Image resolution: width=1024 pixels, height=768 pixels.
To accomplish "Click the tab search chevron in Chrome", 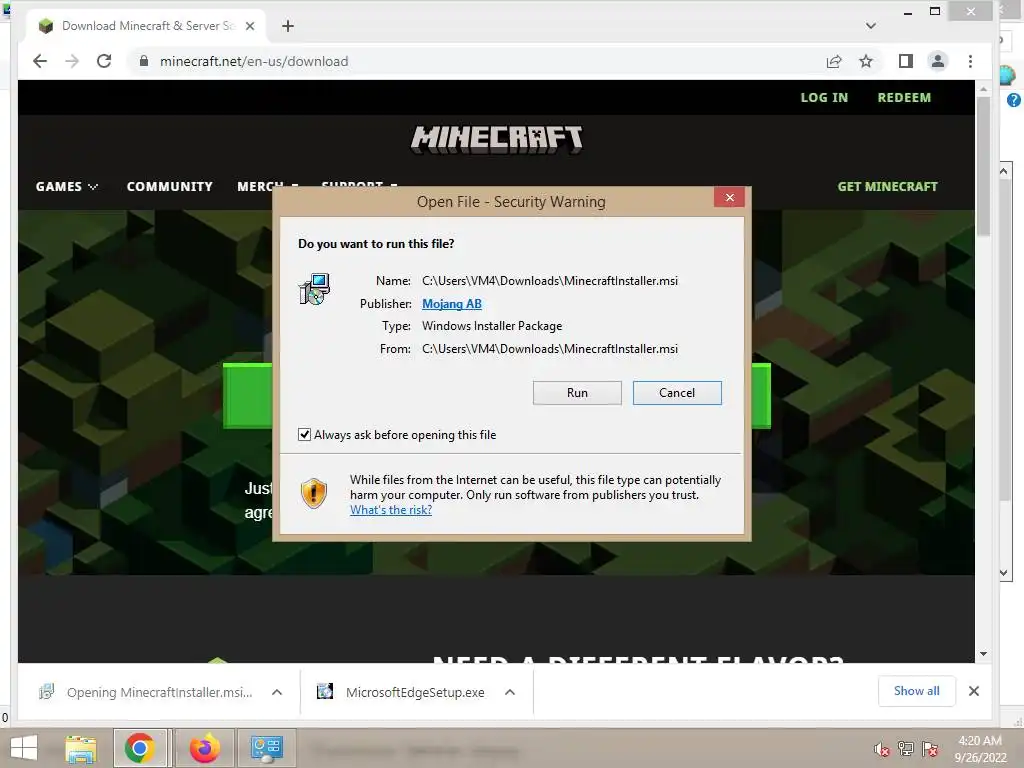I will pos(871,26).
